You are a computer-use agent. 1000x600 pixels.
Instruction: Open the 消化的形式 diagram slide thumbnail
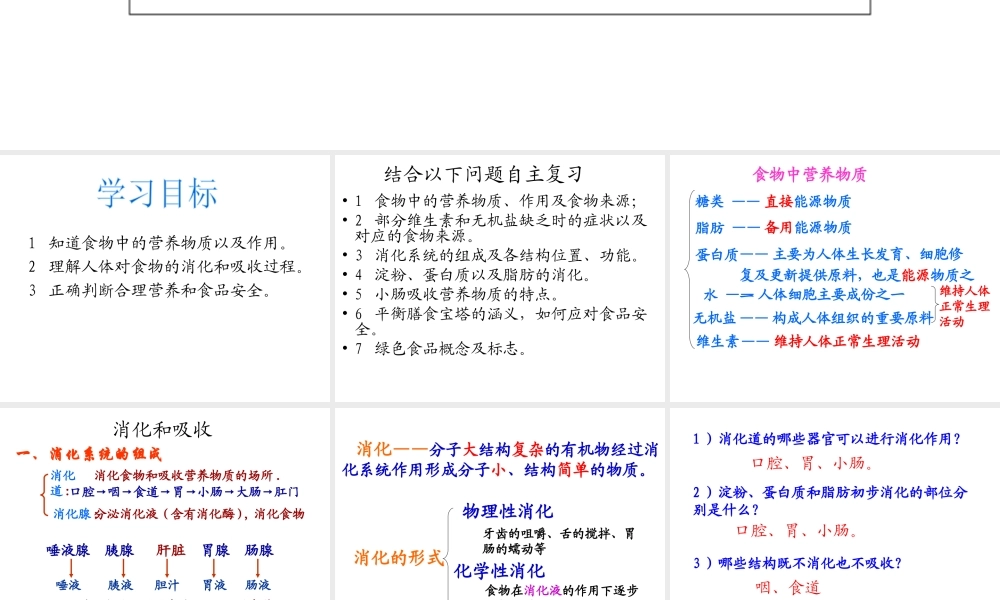[x=499, y=504]
